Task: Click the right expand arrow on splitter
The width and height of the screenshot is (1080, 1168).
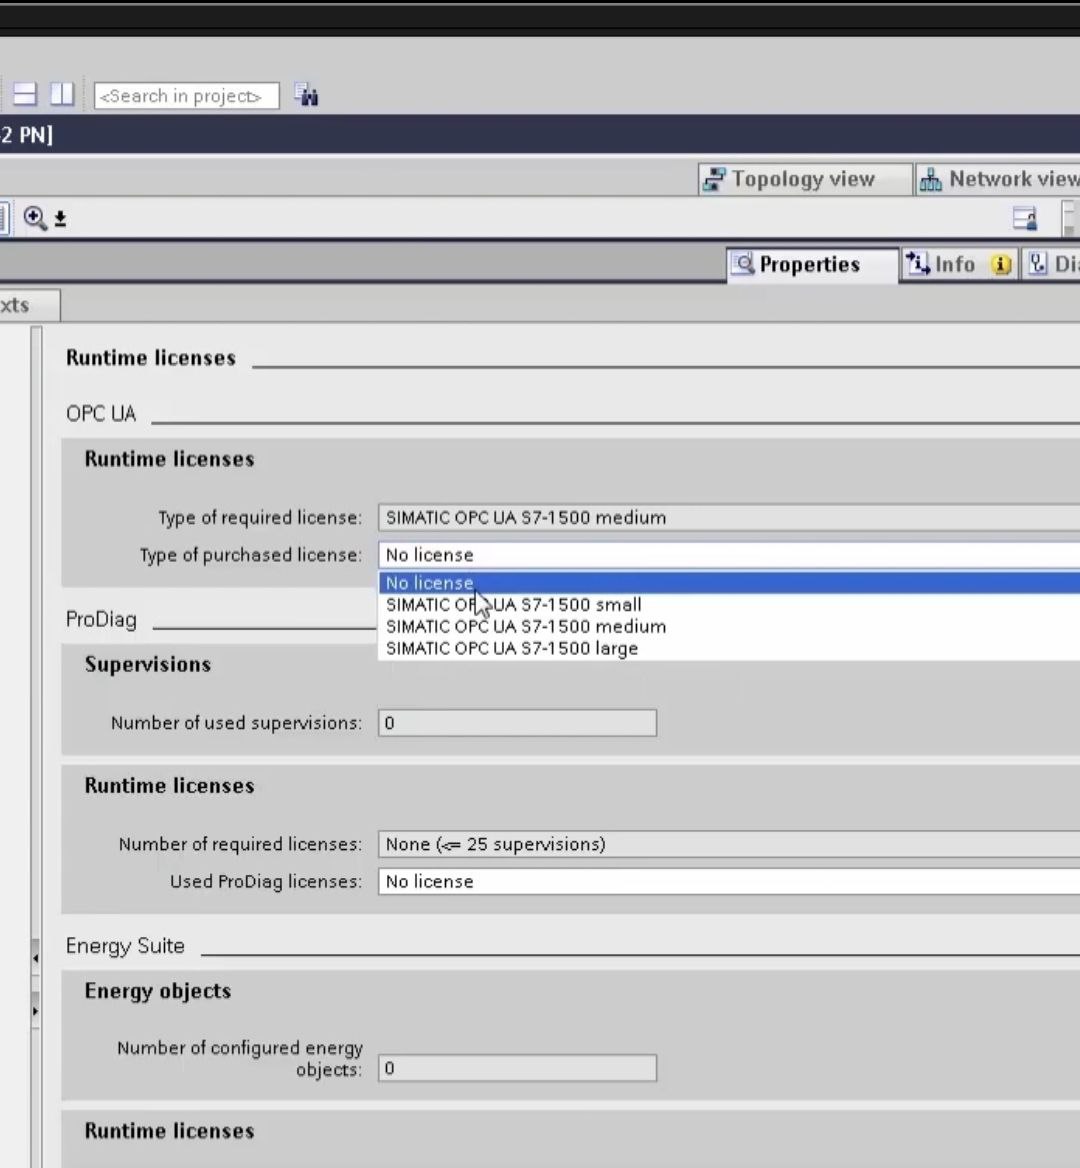Action: click(x=35, y=1011)
